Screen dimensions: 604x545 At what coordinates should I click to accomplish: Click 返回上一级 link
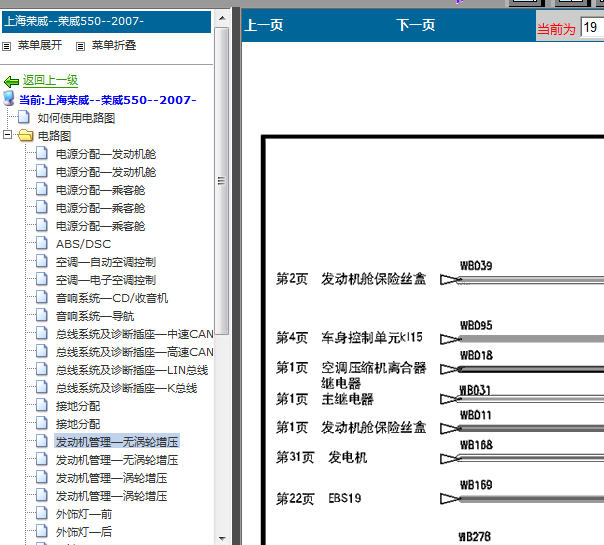(x=50, y=80)
